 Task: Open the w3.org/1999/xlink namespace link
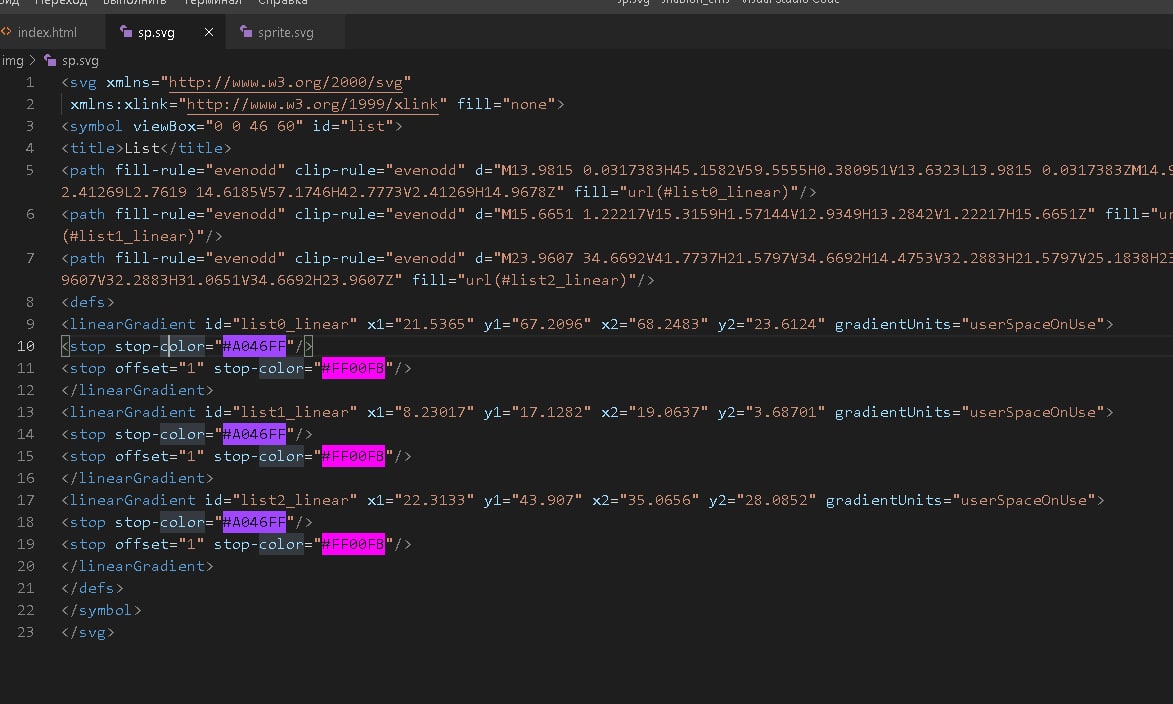312,104
